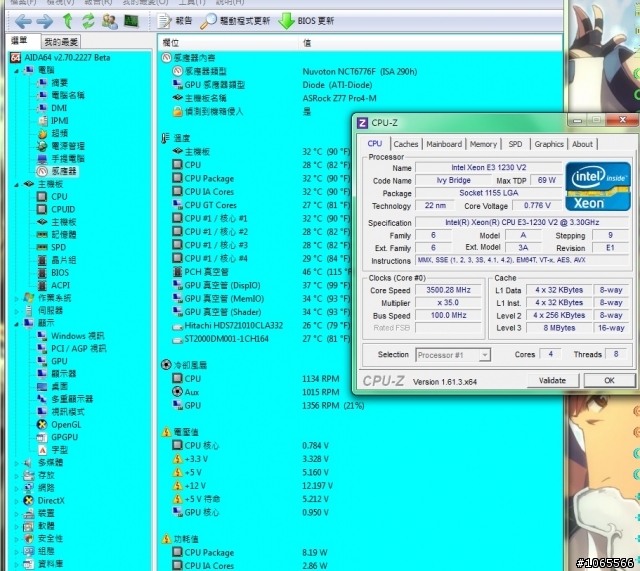Click the PCH 真空管 temperature row
This screenshot has height=571, width=640.
point(261,272)
